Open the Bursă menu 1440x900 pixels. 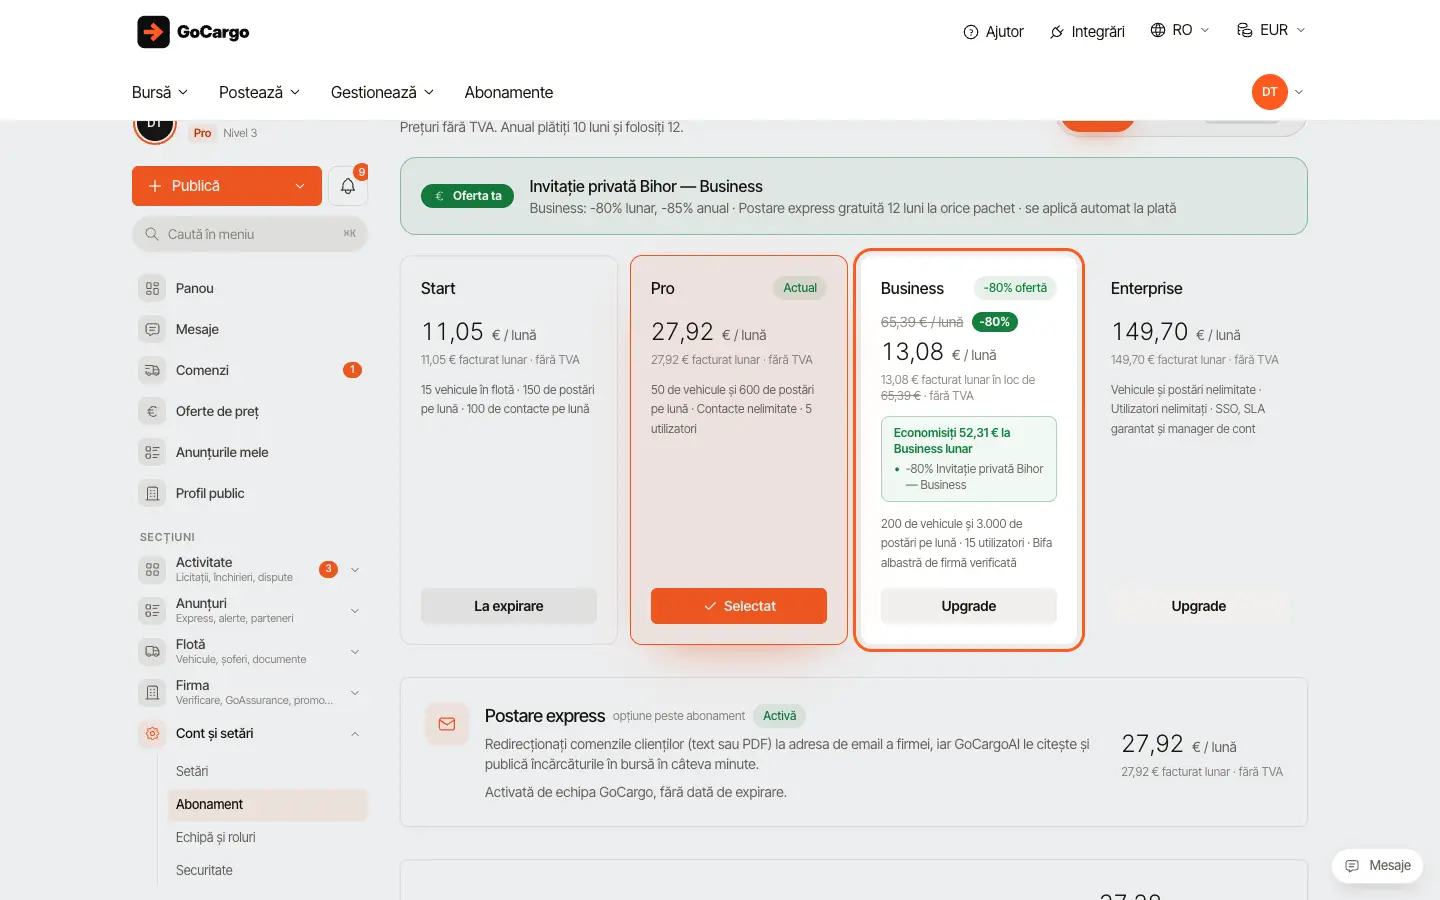[160, 92]
